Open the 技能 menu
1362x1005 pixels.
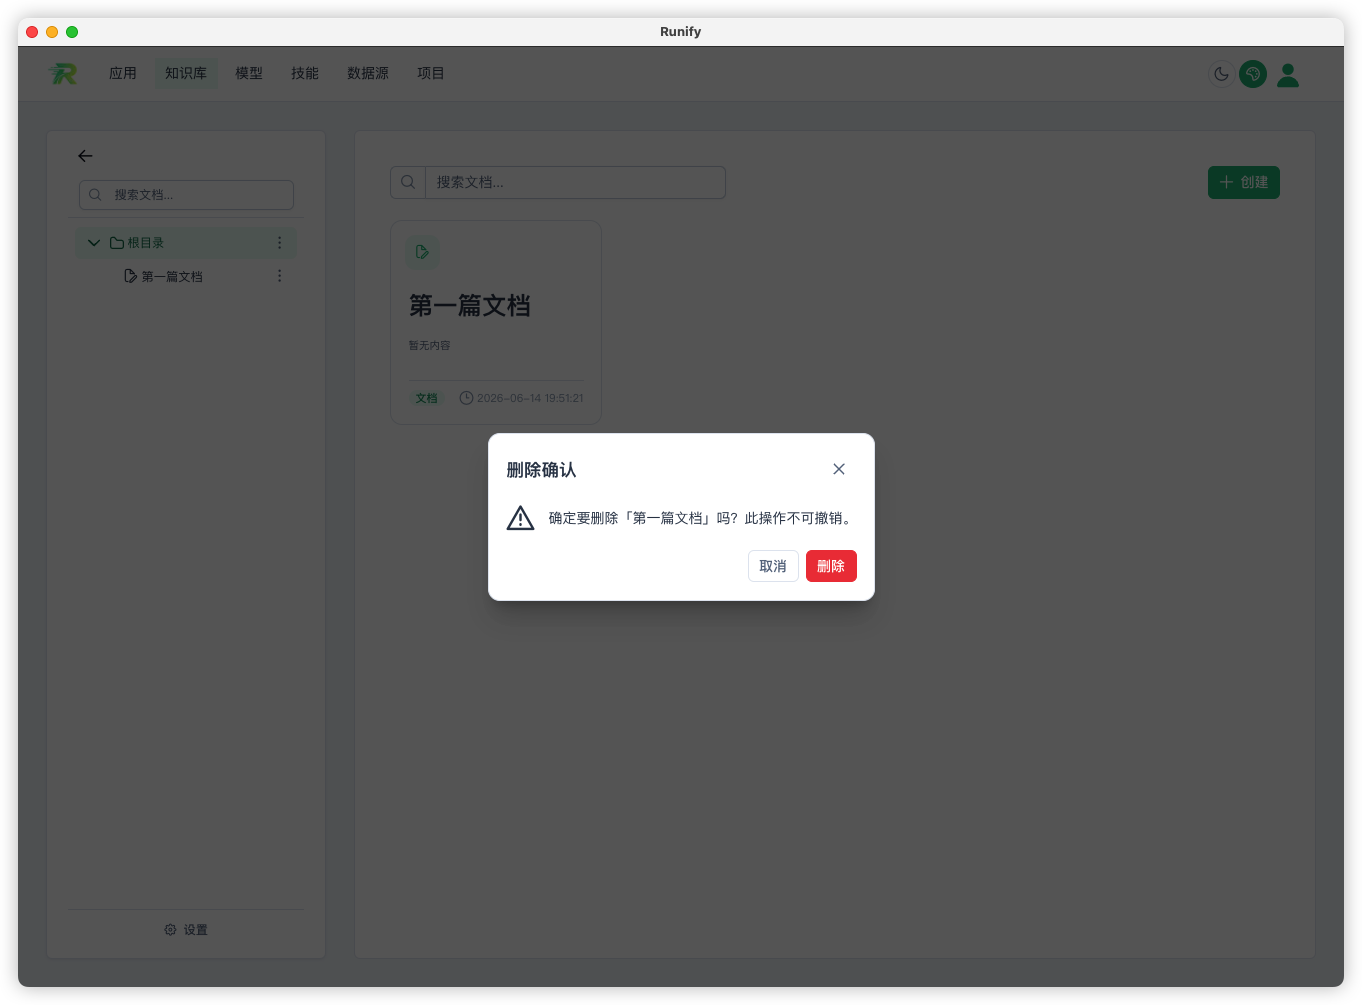click(305, 73)
